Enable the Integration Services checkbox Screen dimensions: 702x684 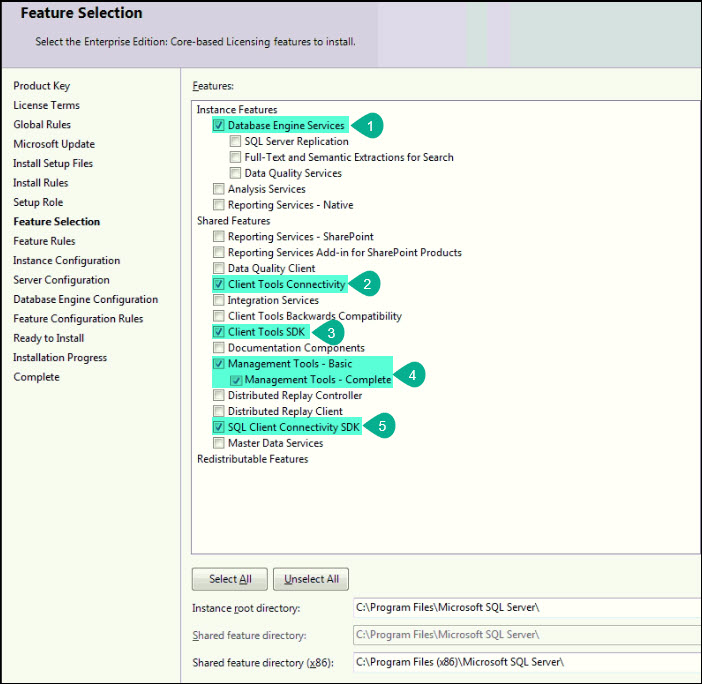pos(218,300)
